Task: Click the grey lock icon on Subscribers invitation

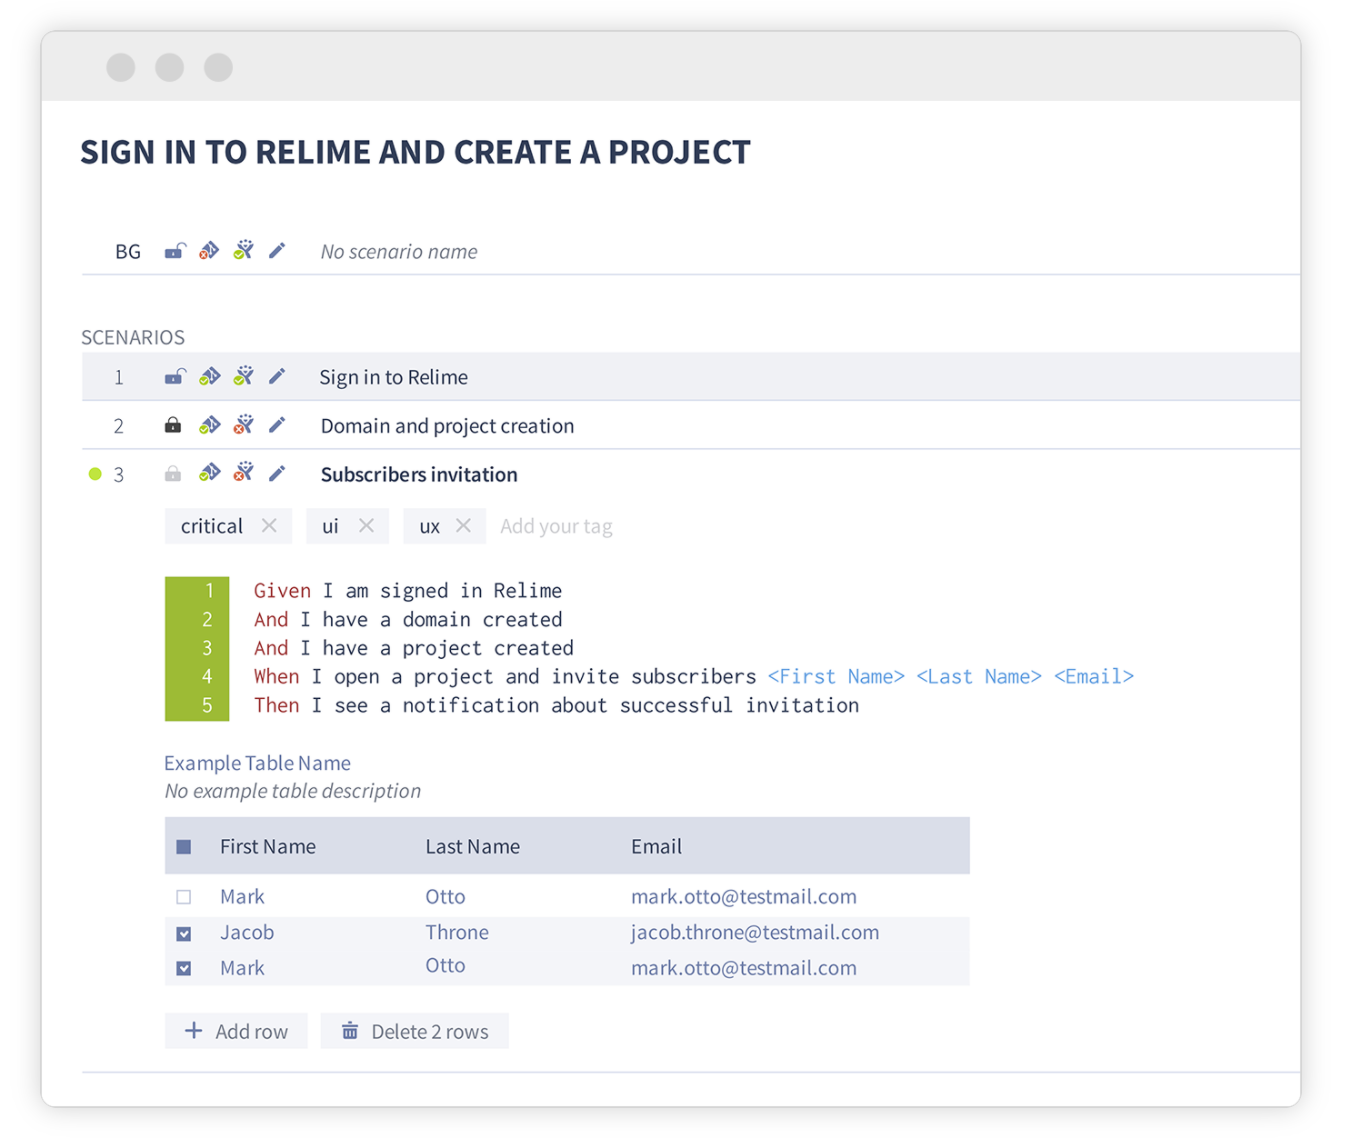Action: point(173,474)
